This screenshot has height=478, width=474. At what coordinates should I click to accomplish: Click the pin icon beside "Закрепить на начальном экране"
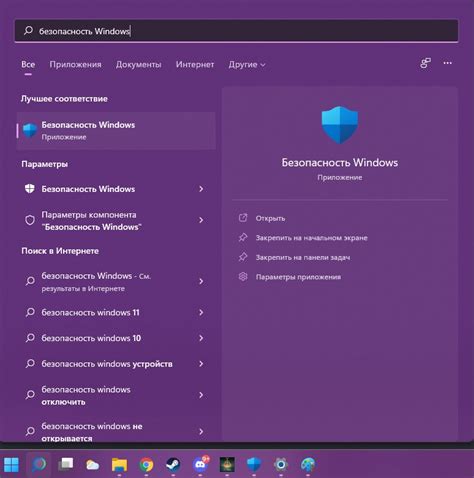click(x=243, y=237)
